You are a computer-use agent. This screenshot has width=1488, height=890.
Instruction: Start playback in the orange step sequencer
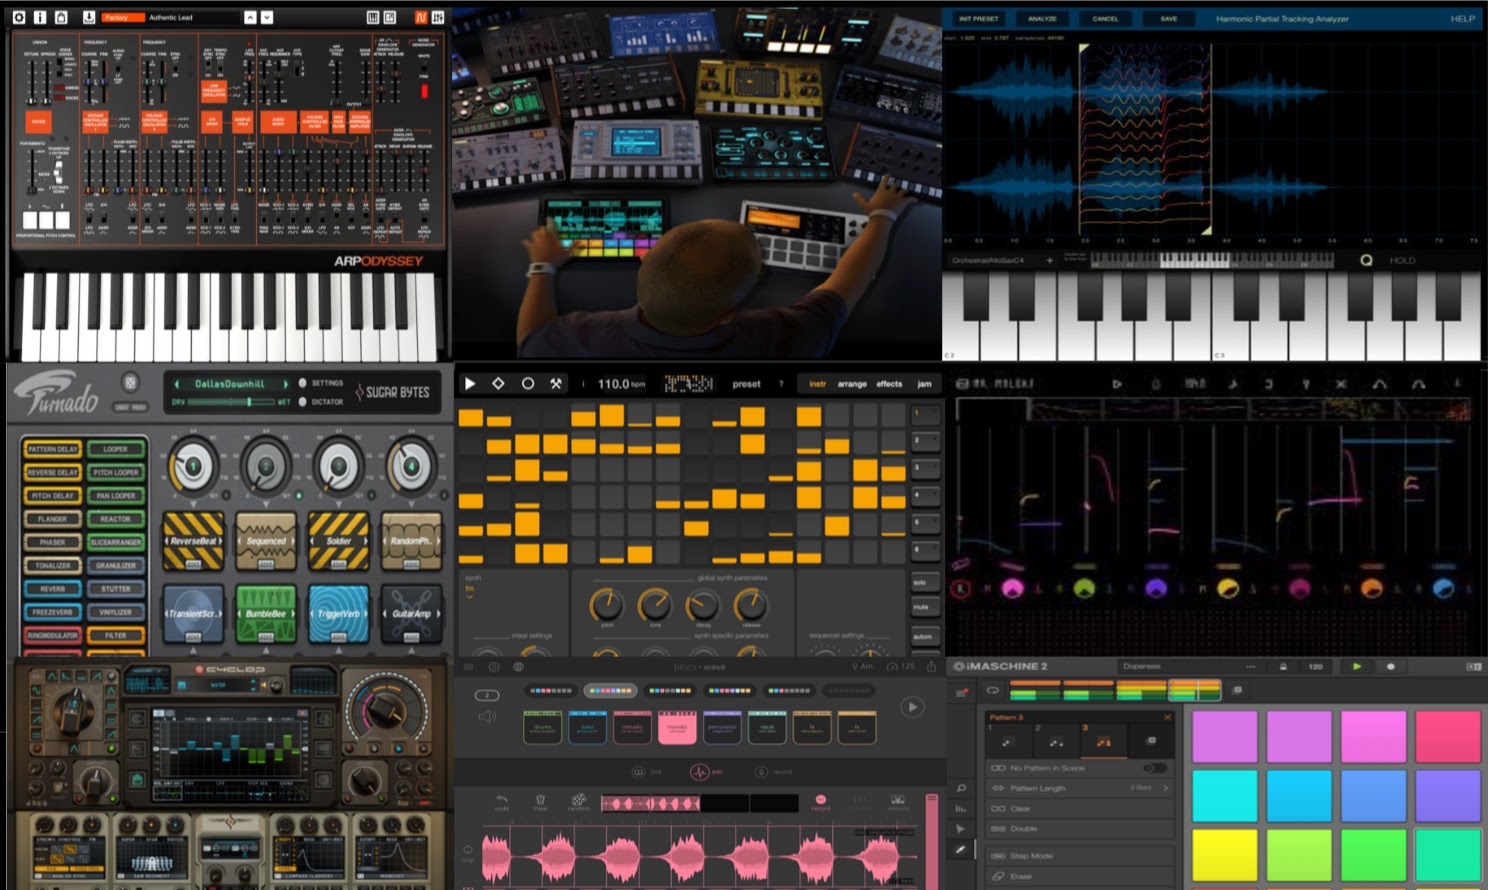coord(470,383)
